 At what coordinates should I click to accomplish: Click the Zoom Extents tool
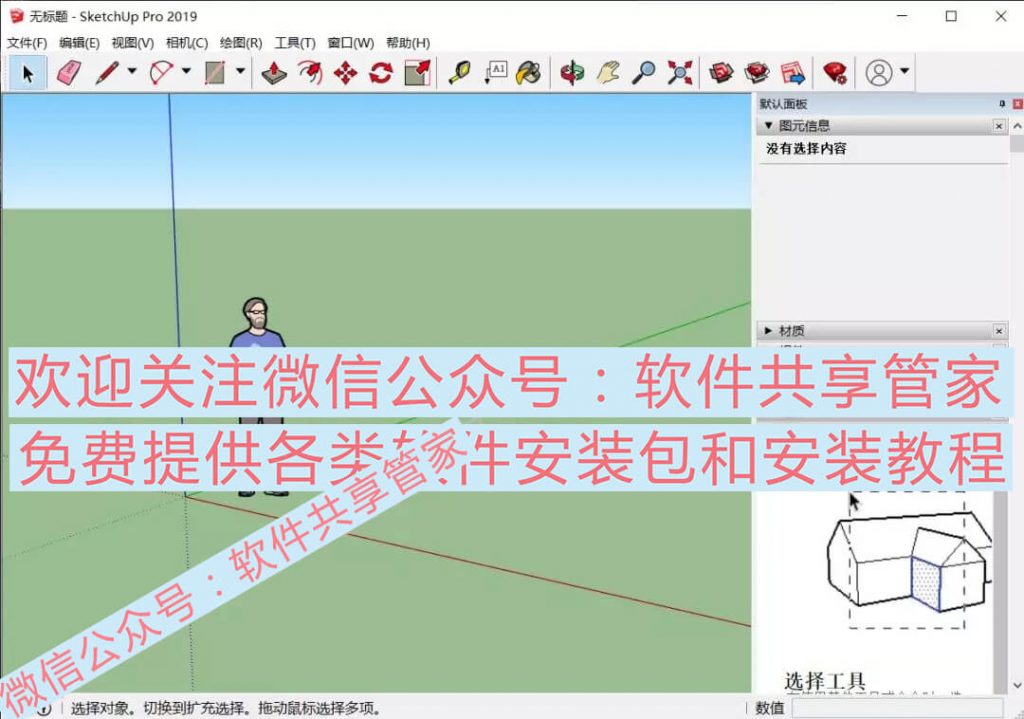pos(680,72)
